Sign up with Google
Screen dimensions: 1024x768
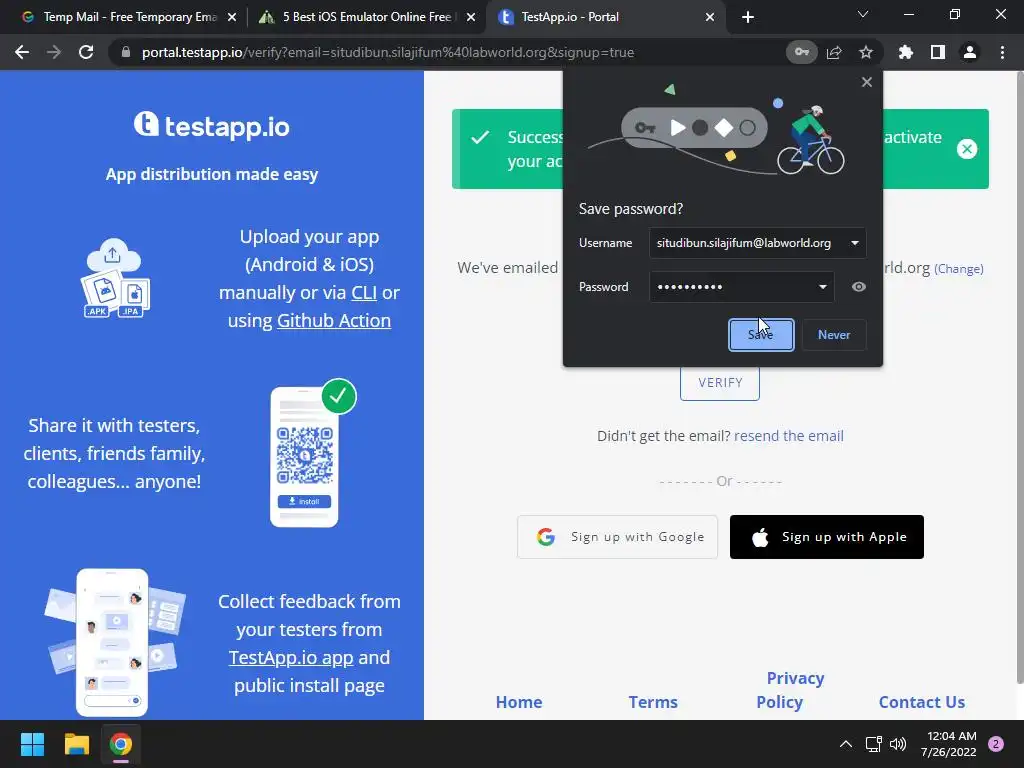point(617,537)
